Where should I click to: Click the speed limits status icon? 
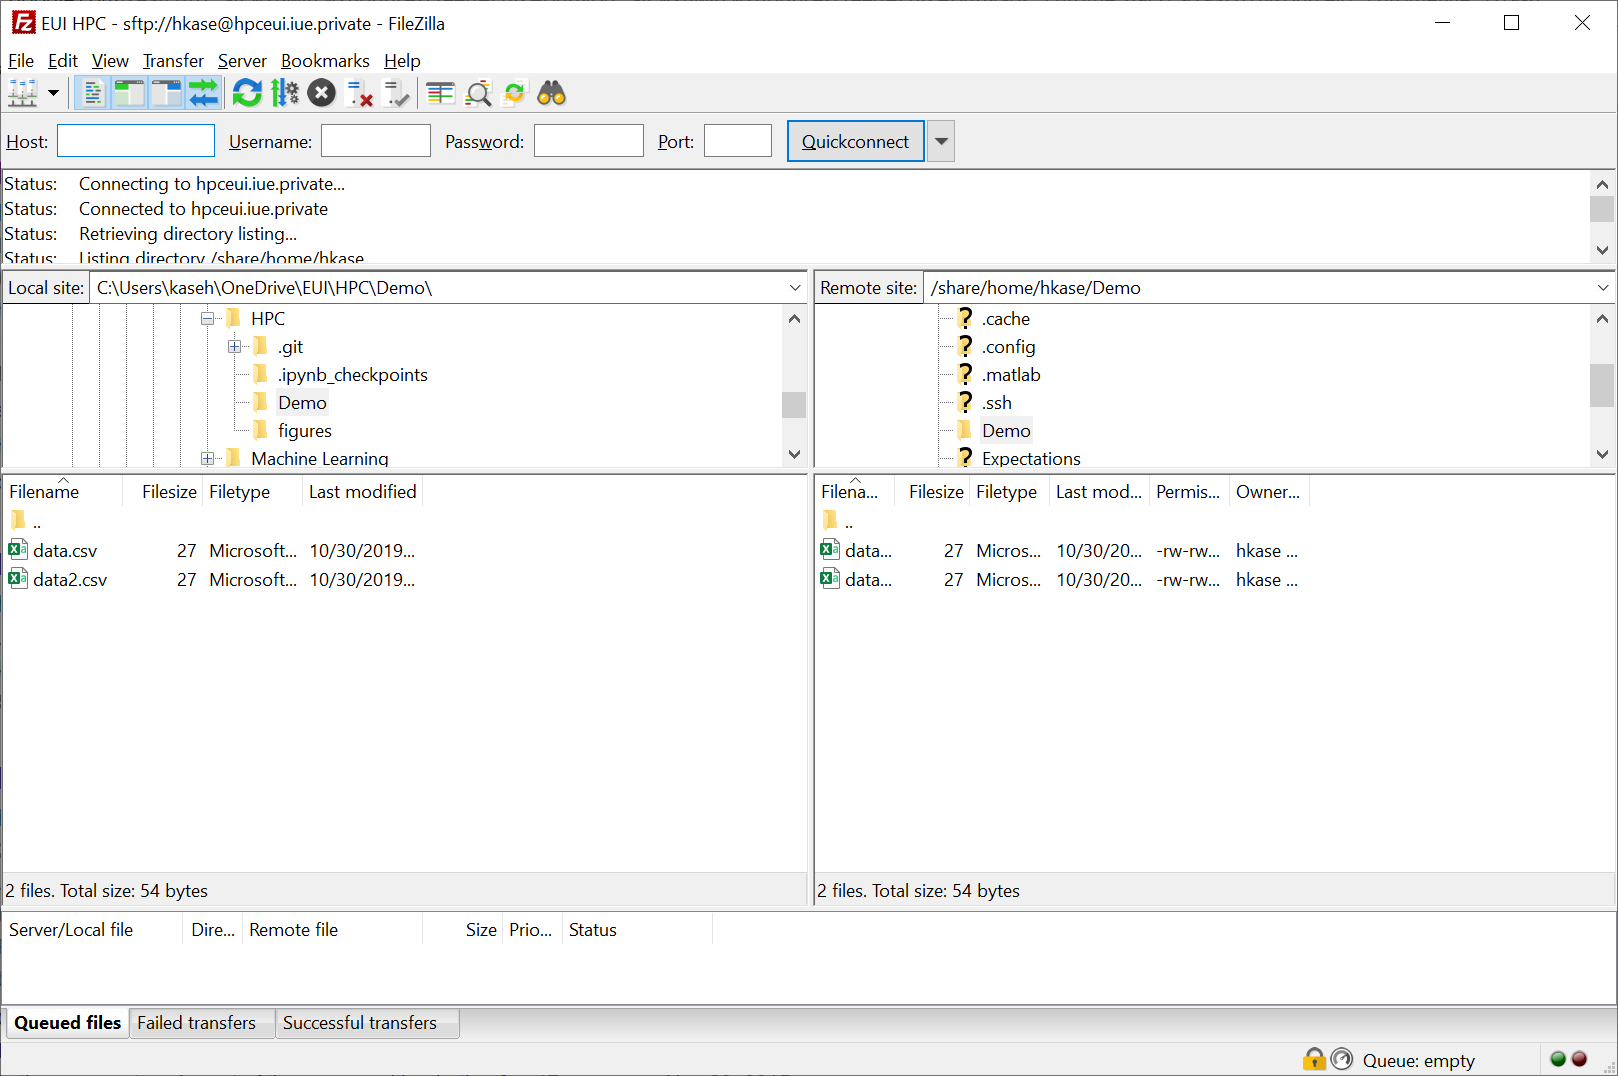(x=1342, y=1059)
